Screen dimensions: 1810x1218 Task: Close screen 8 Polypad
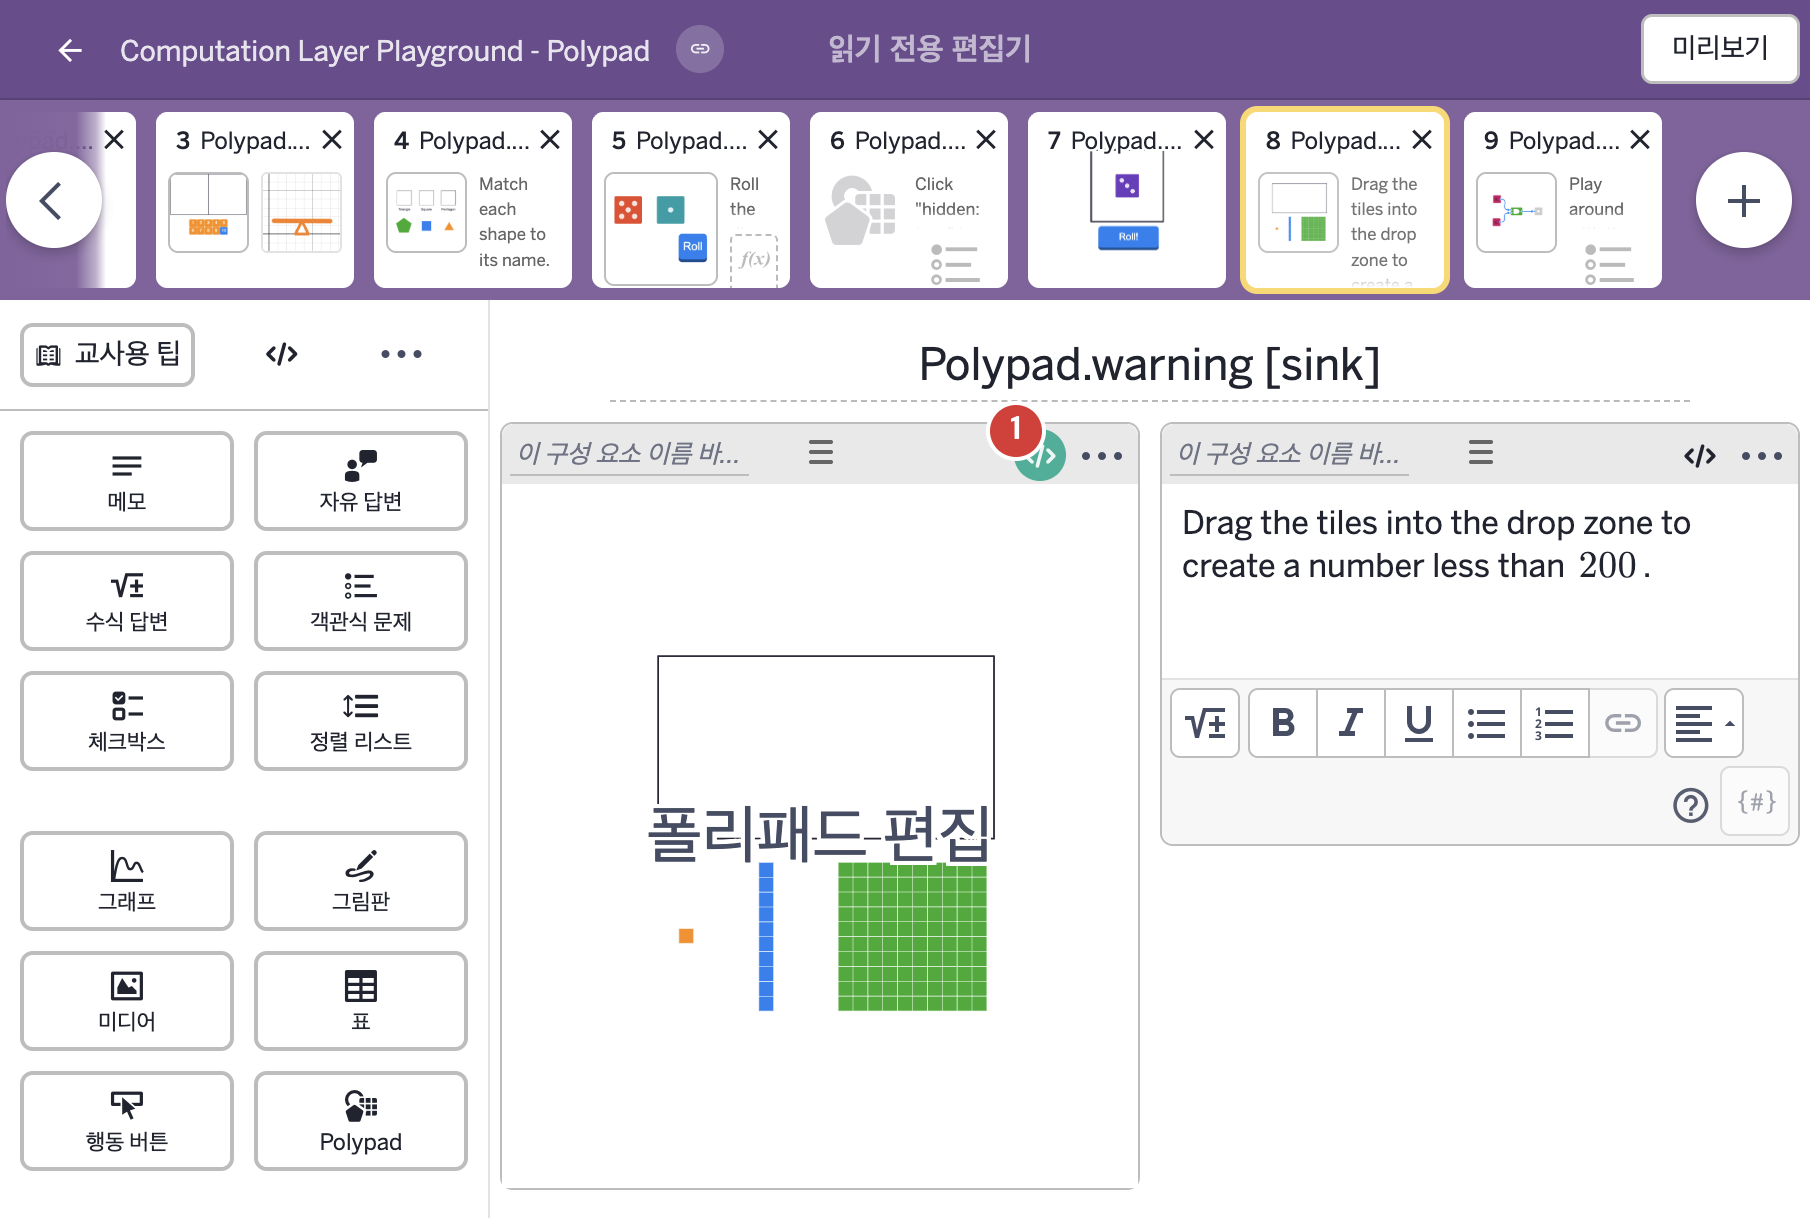pos(1422,140)
